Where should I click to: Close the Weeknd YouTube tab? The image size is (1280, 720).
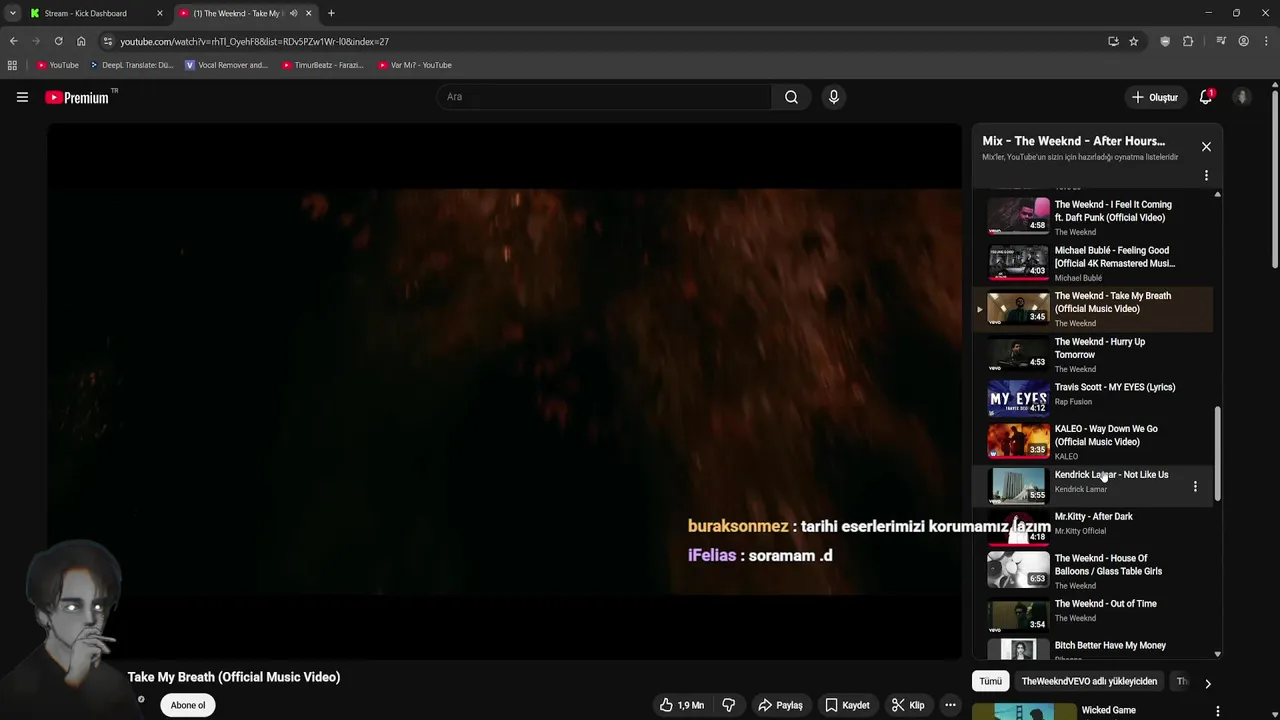(308, 13)
